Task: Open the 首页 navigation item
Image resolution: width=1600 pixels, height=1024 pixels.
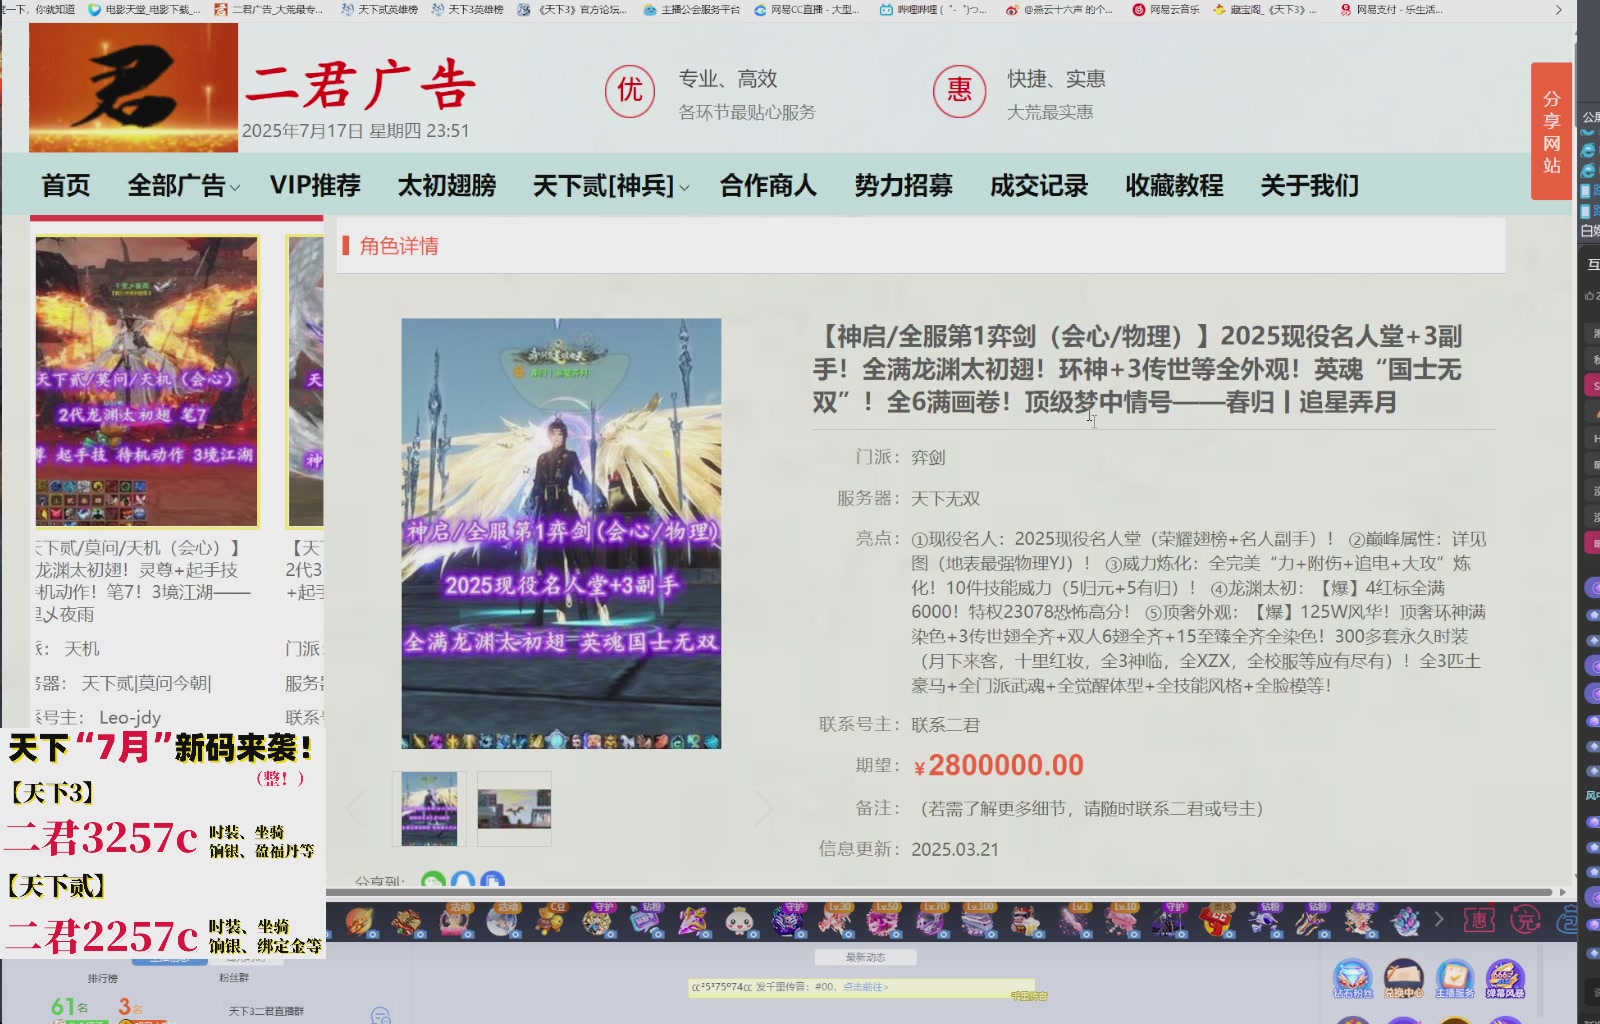Action: pyautogui.click(x=66, y=186)
